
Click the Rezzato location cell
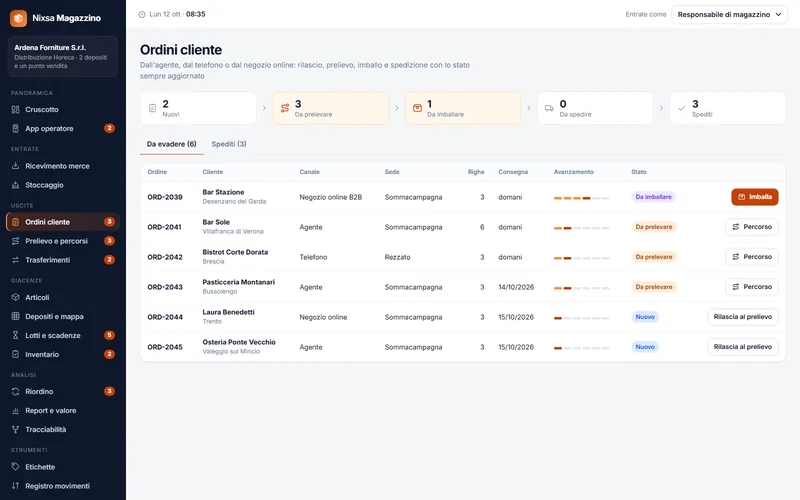(x=397, y=257)
